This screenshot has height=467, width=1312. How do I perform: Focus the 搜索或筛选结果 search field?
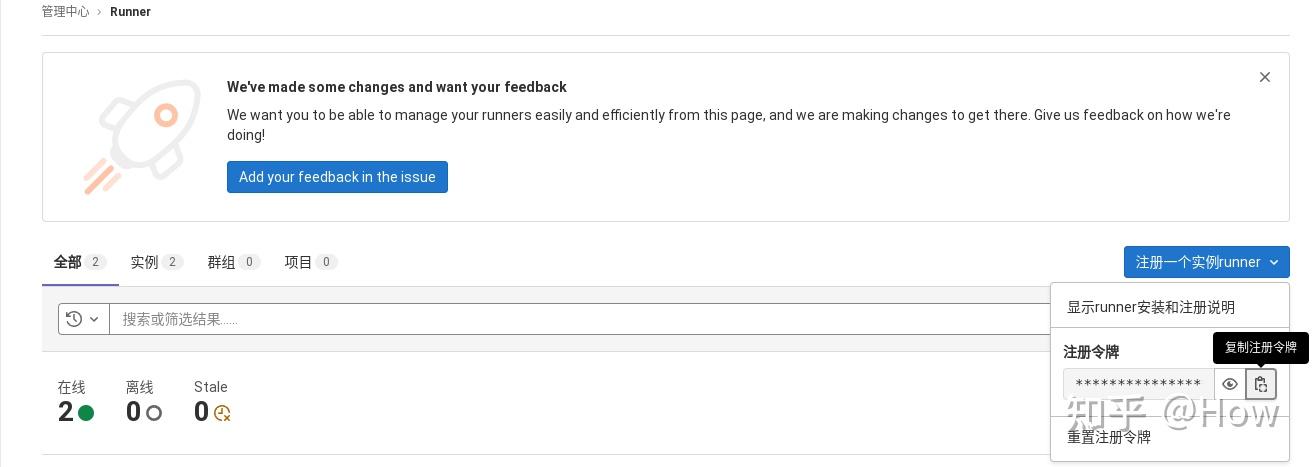580,319
